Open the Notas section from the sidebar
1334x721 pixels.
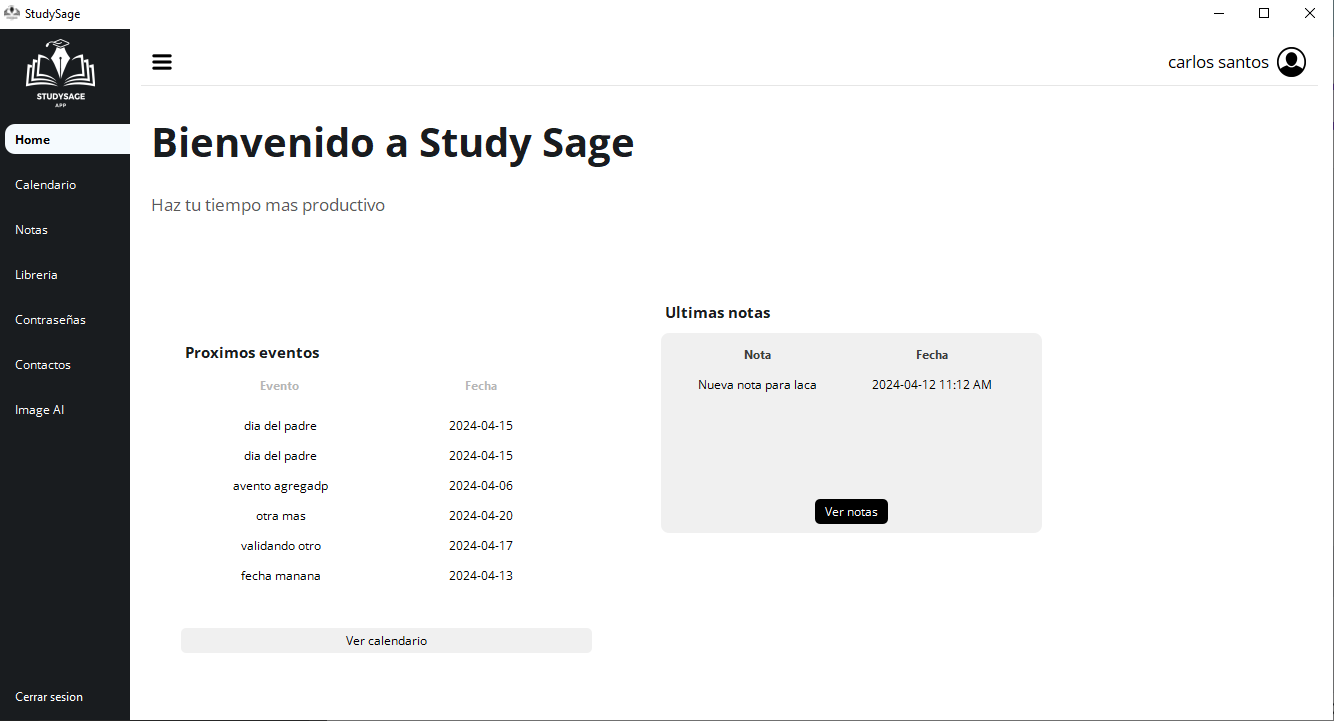click(x=31, y=229)
